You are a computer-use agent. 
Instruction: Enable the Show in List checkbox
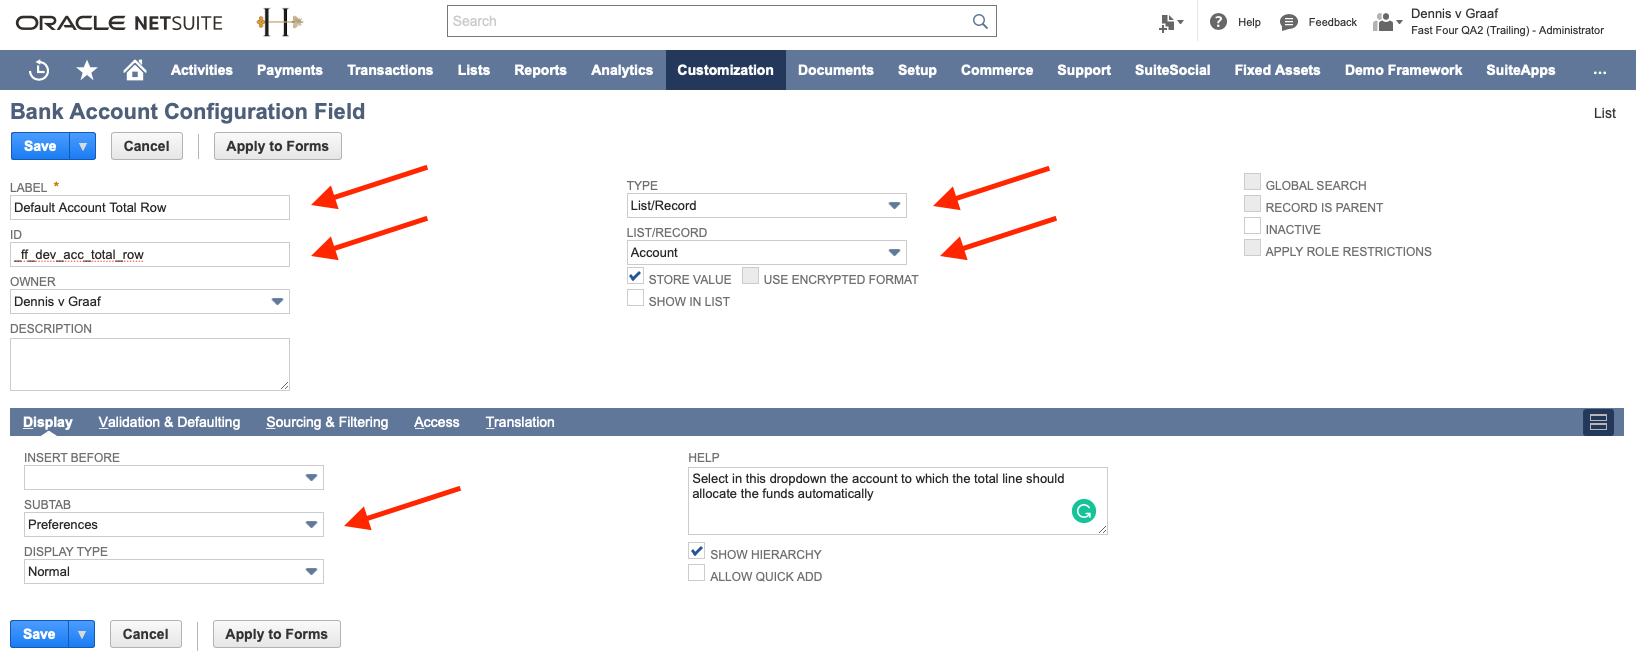click(x=635, y=298)
